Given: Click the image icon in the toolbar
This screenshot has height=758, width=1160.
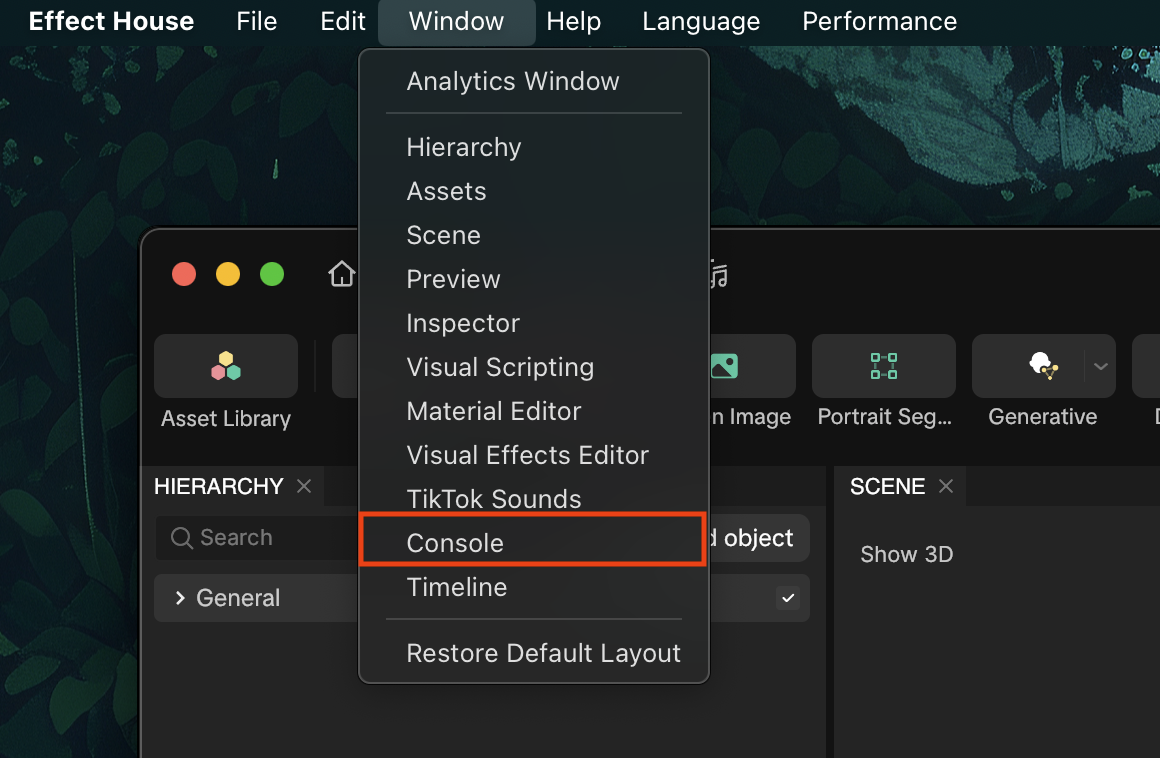Looking at the screenshot, I should (724, 366).
